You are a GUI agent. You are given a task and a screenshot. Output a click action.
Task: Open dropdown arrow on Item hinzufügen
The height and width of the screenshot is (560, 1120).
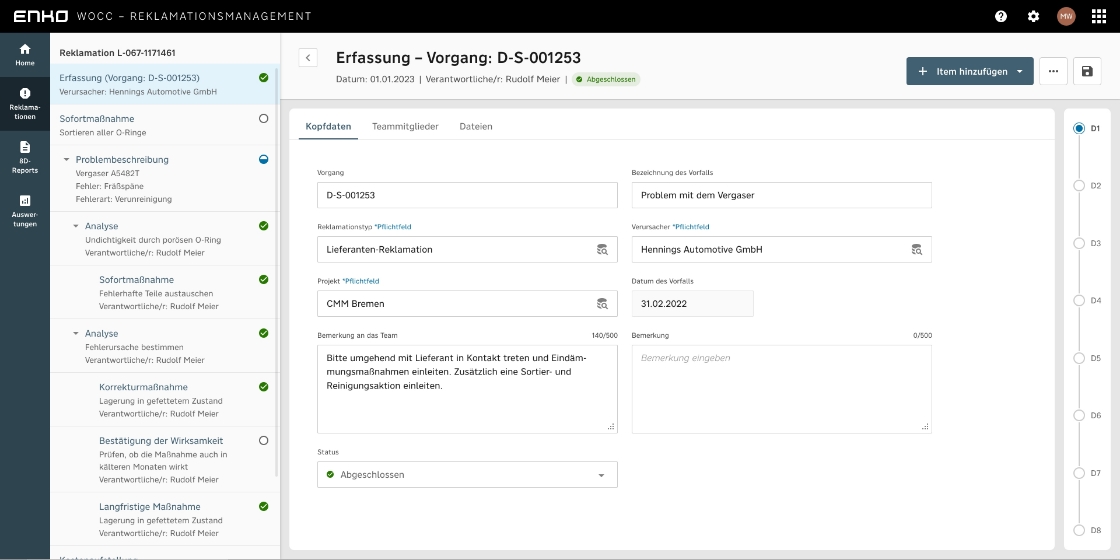tap(1019, 71)
